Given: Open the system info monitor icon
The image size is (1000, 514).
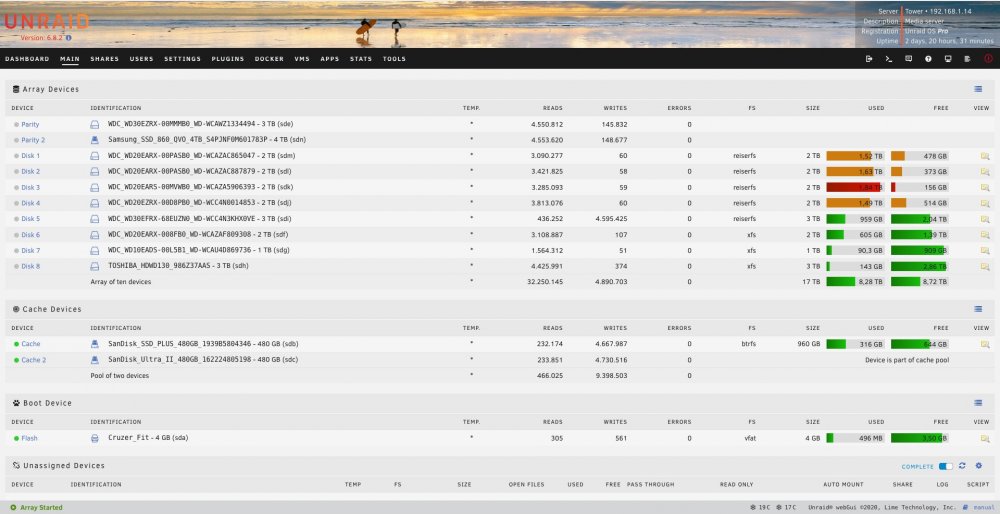Looking at the screenshot, I should point(948,59).
